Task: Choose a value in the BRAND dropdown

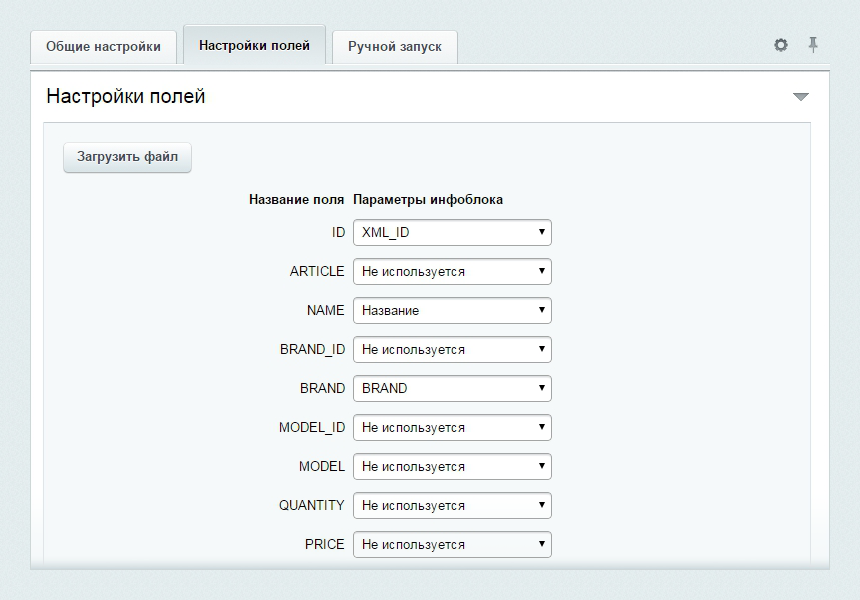Action: pyautogui.click(x=452, y=388)
